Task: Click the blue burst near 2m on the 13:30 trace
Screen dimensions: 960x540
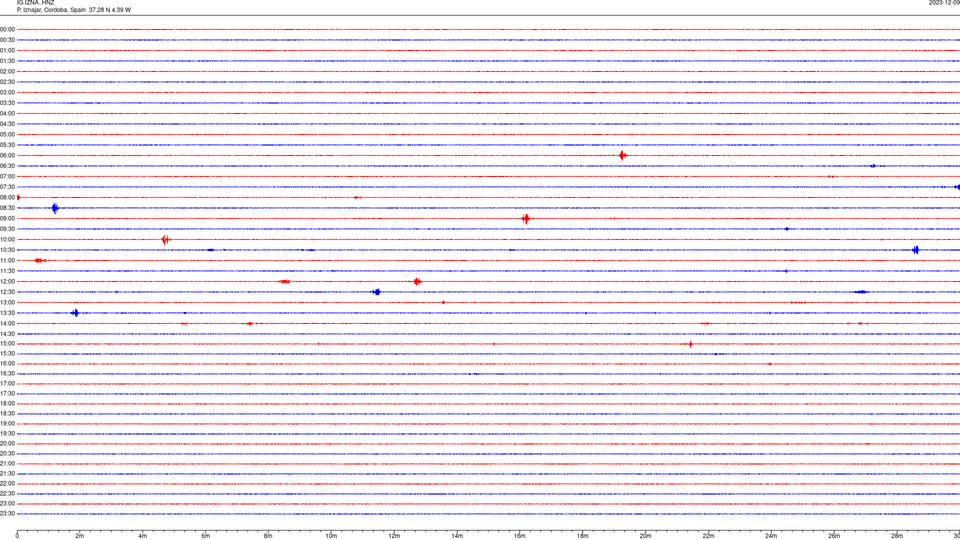Action: tap(75, 313)
